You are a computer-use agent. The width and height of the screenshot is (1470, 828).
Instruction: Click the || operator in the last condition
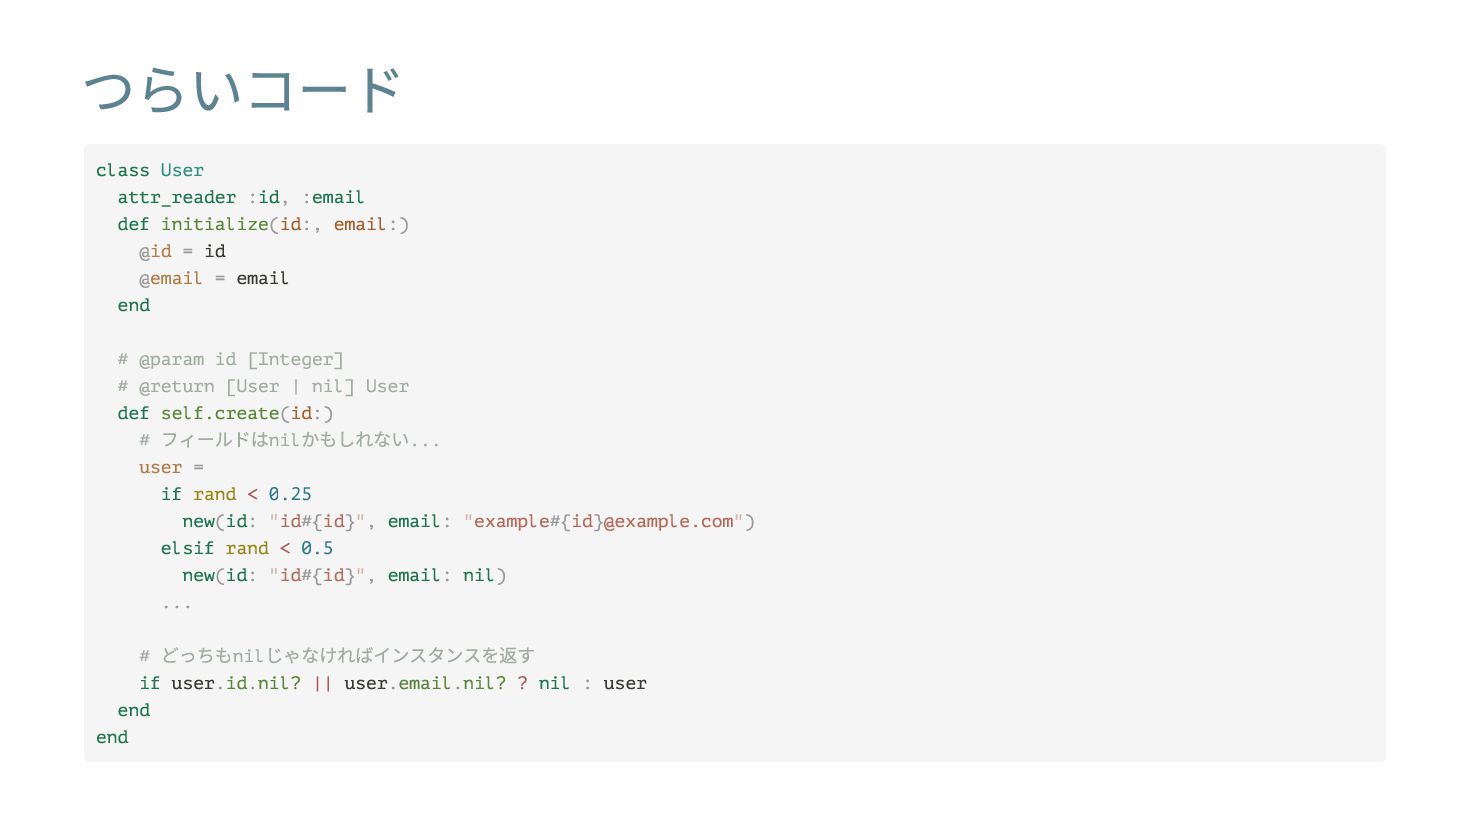[322, 683]
